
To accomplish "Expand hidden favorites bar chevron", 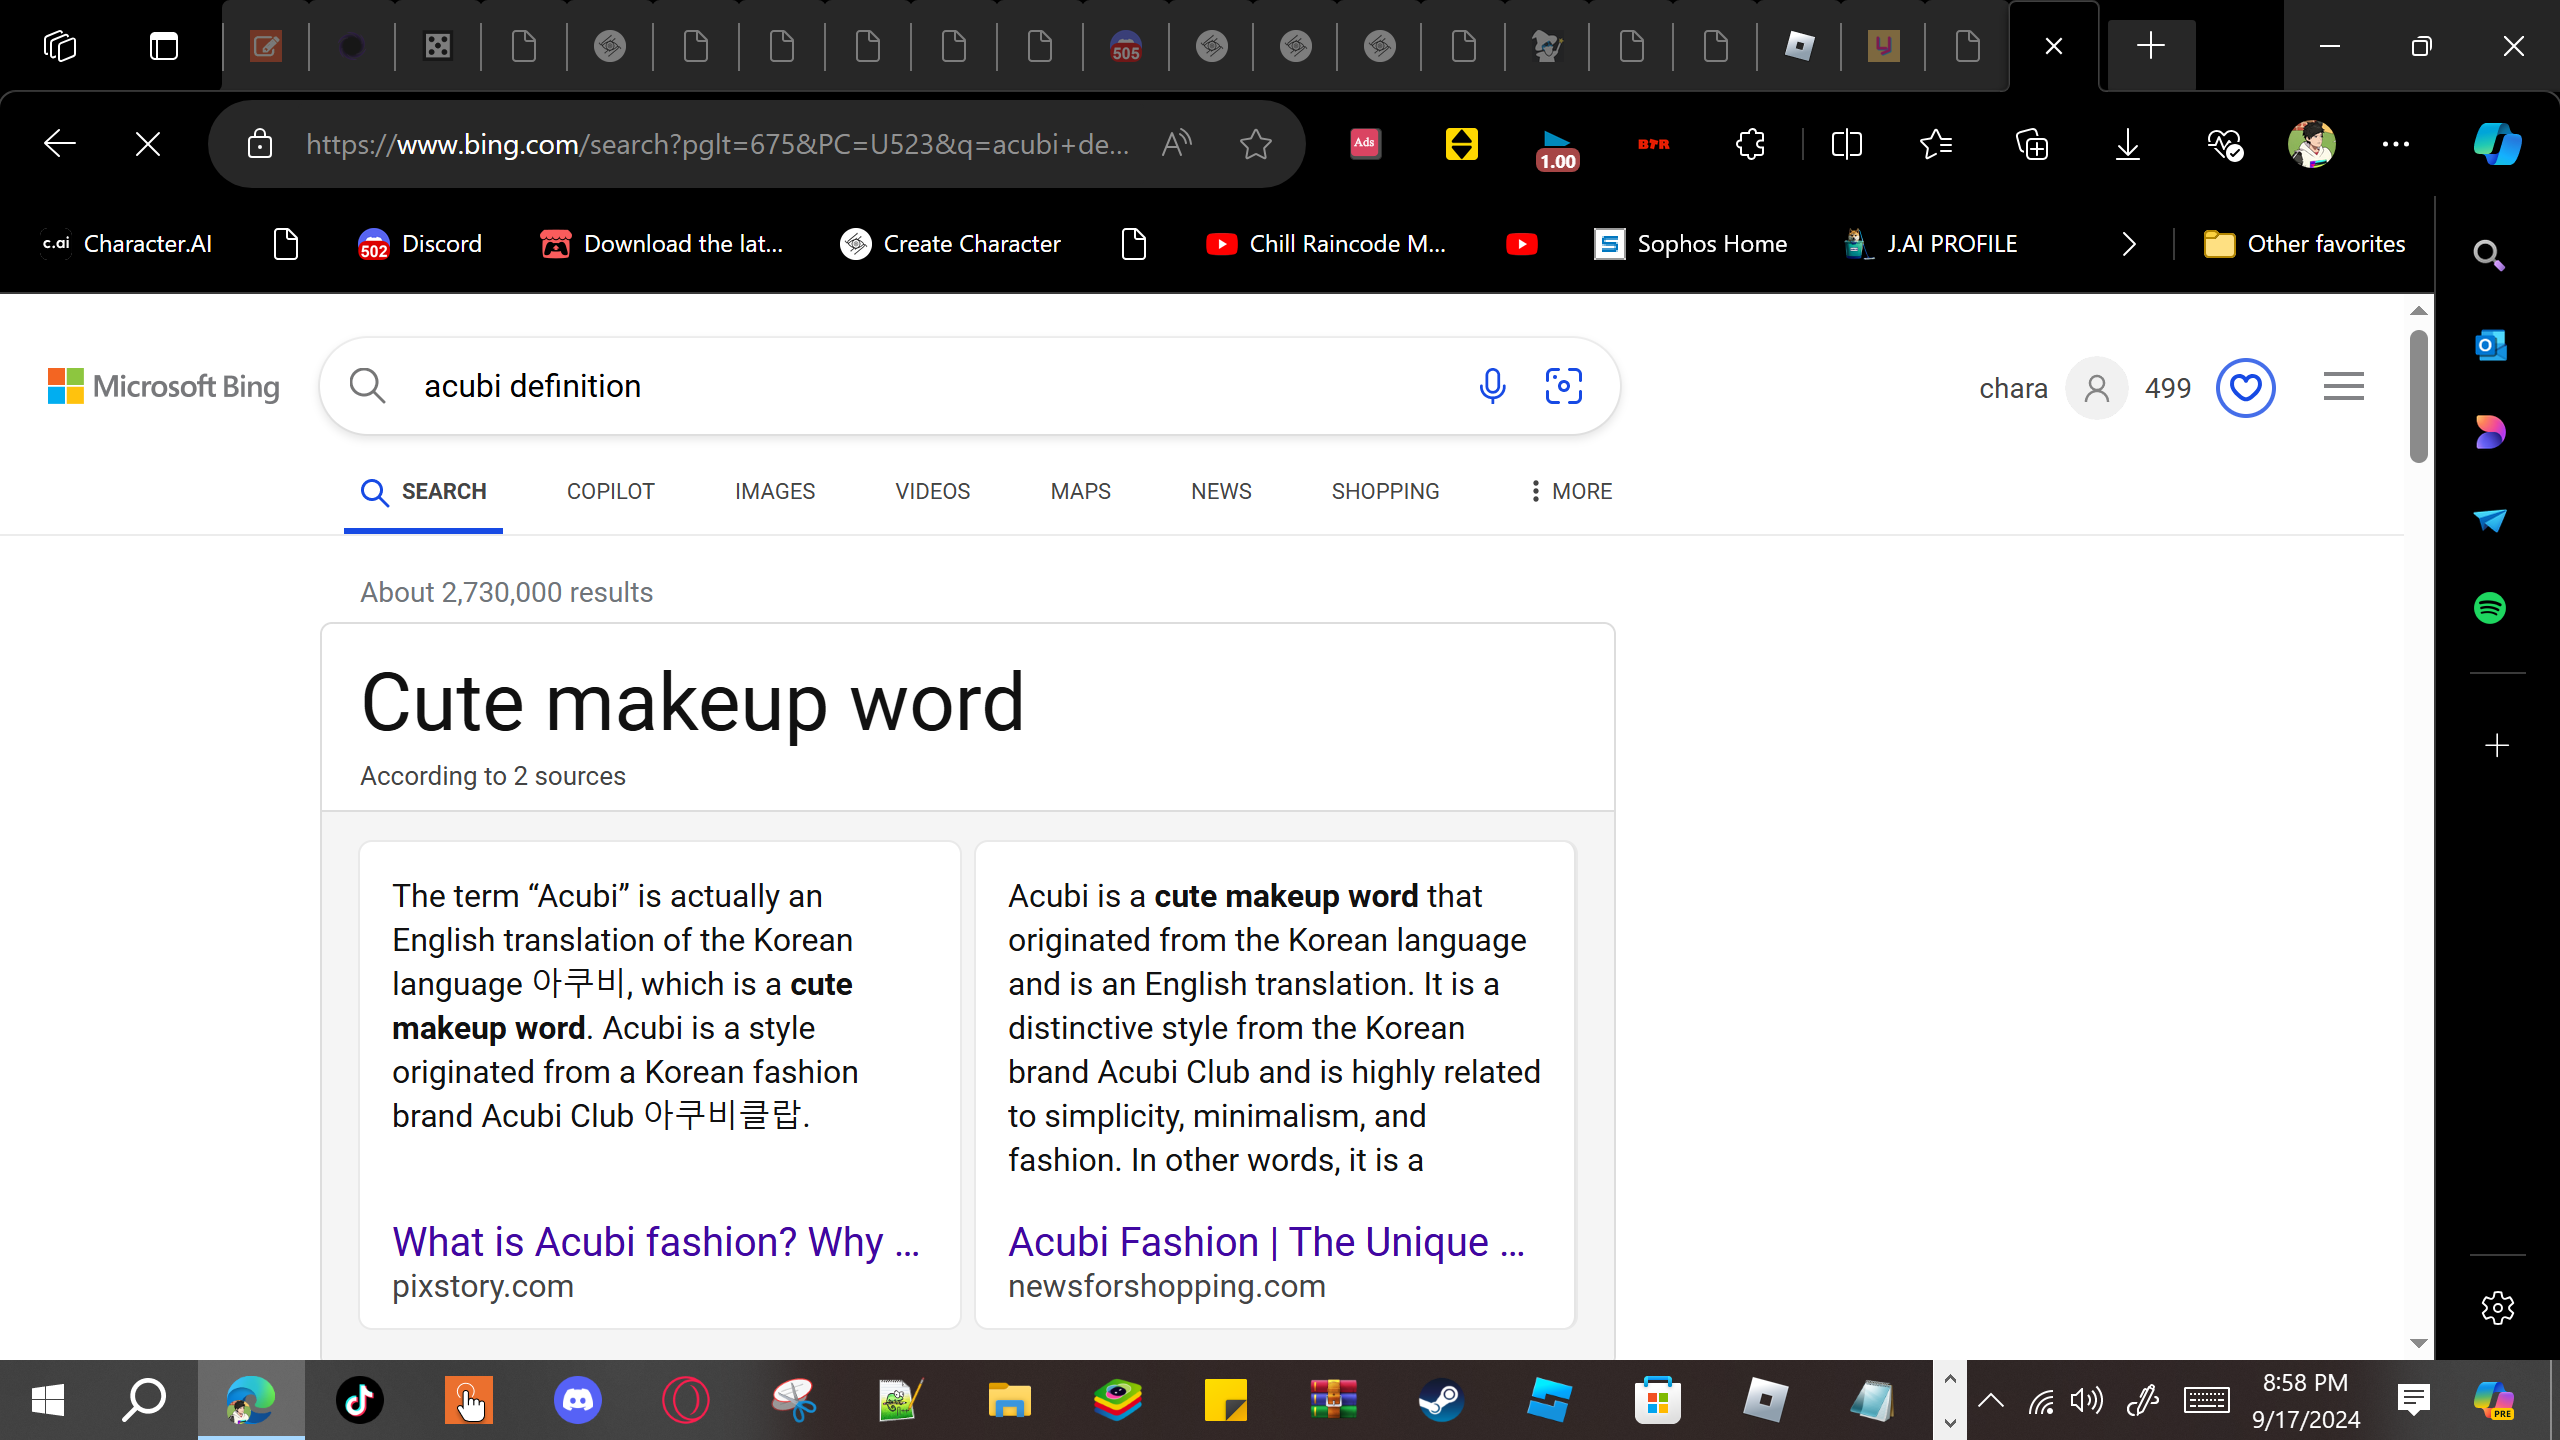I will tap(2129, 244).
